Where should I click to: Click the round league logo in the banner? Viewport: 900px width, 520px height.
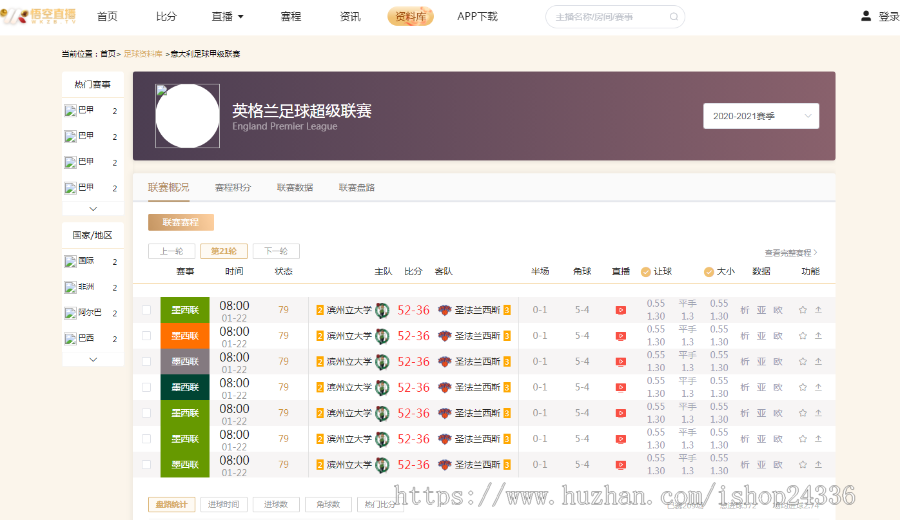(x=187, y=116)
